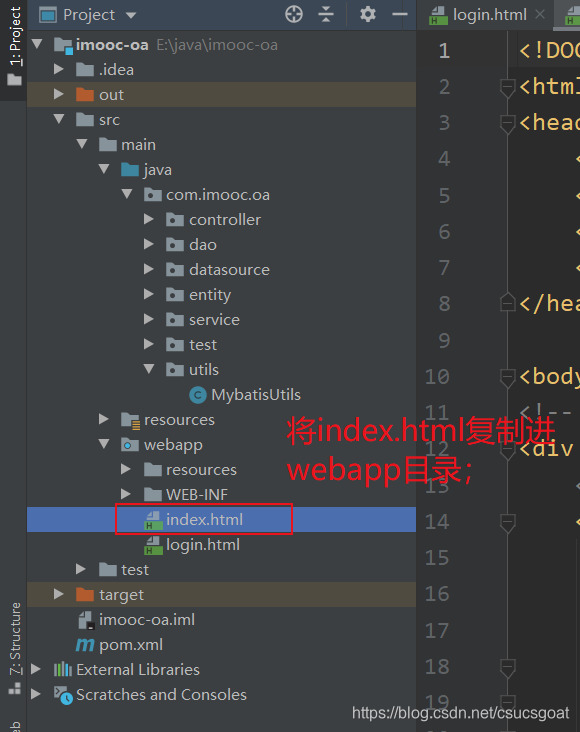This screenshot has height=732, width=580.
Task: Toggle code fold marker on line 10
Action: [507, 377]
